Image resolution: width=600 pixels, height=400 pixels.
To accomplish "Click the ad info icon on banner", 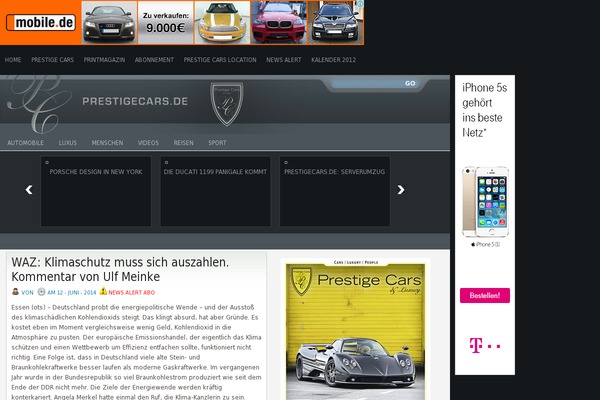I will point(360,3).
